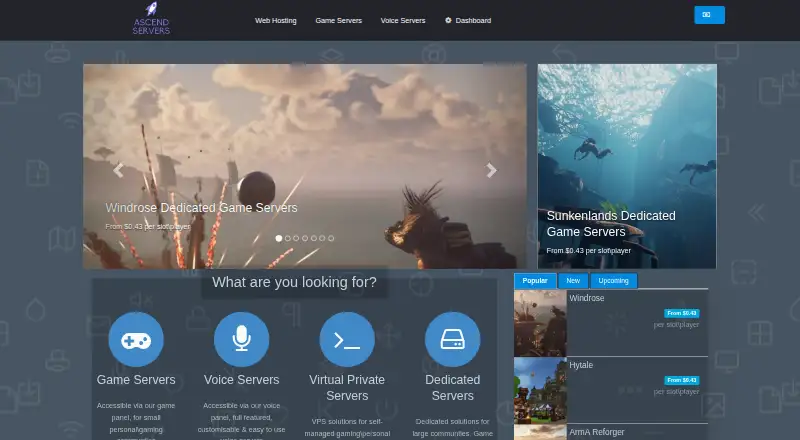Select the fifth carousel indicator dot
This screenshot has width=800, height=440.
(314, 238)
